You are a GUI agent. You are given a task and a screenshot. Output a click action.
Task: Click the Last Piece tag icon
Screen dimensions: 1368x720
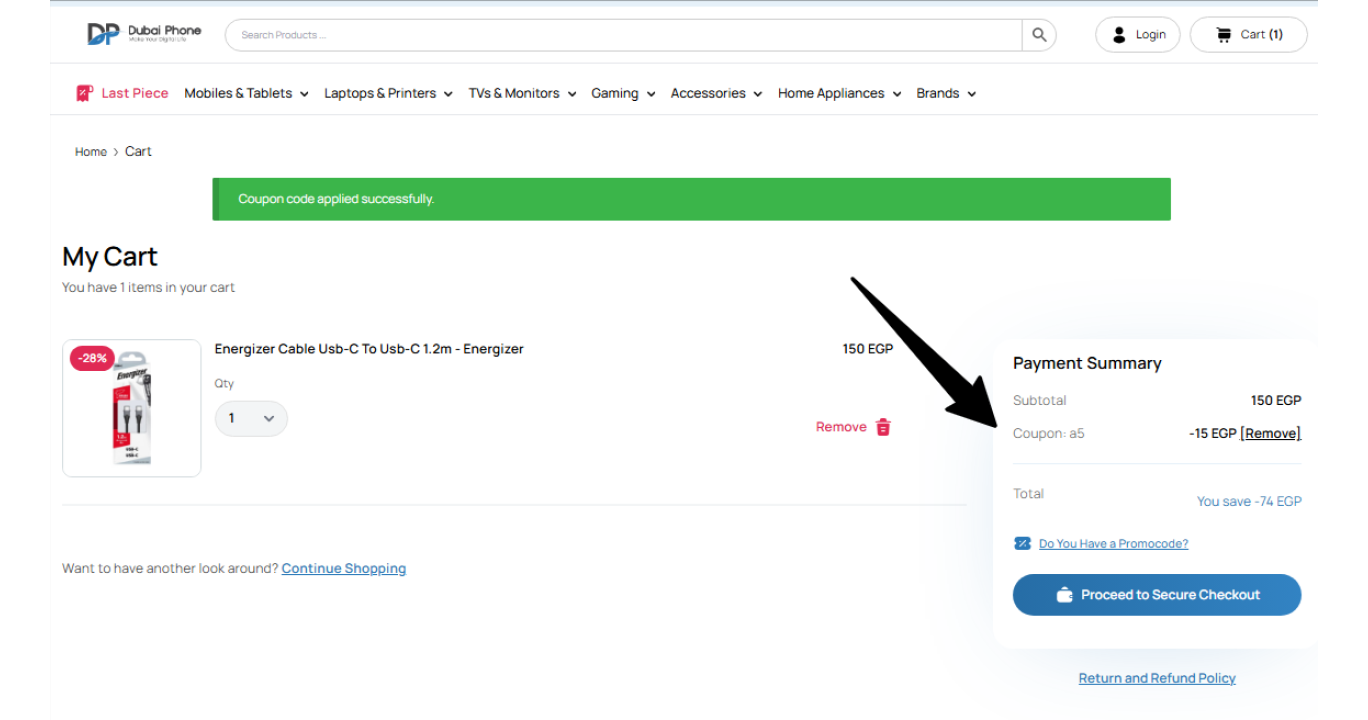tap(84, 93)
